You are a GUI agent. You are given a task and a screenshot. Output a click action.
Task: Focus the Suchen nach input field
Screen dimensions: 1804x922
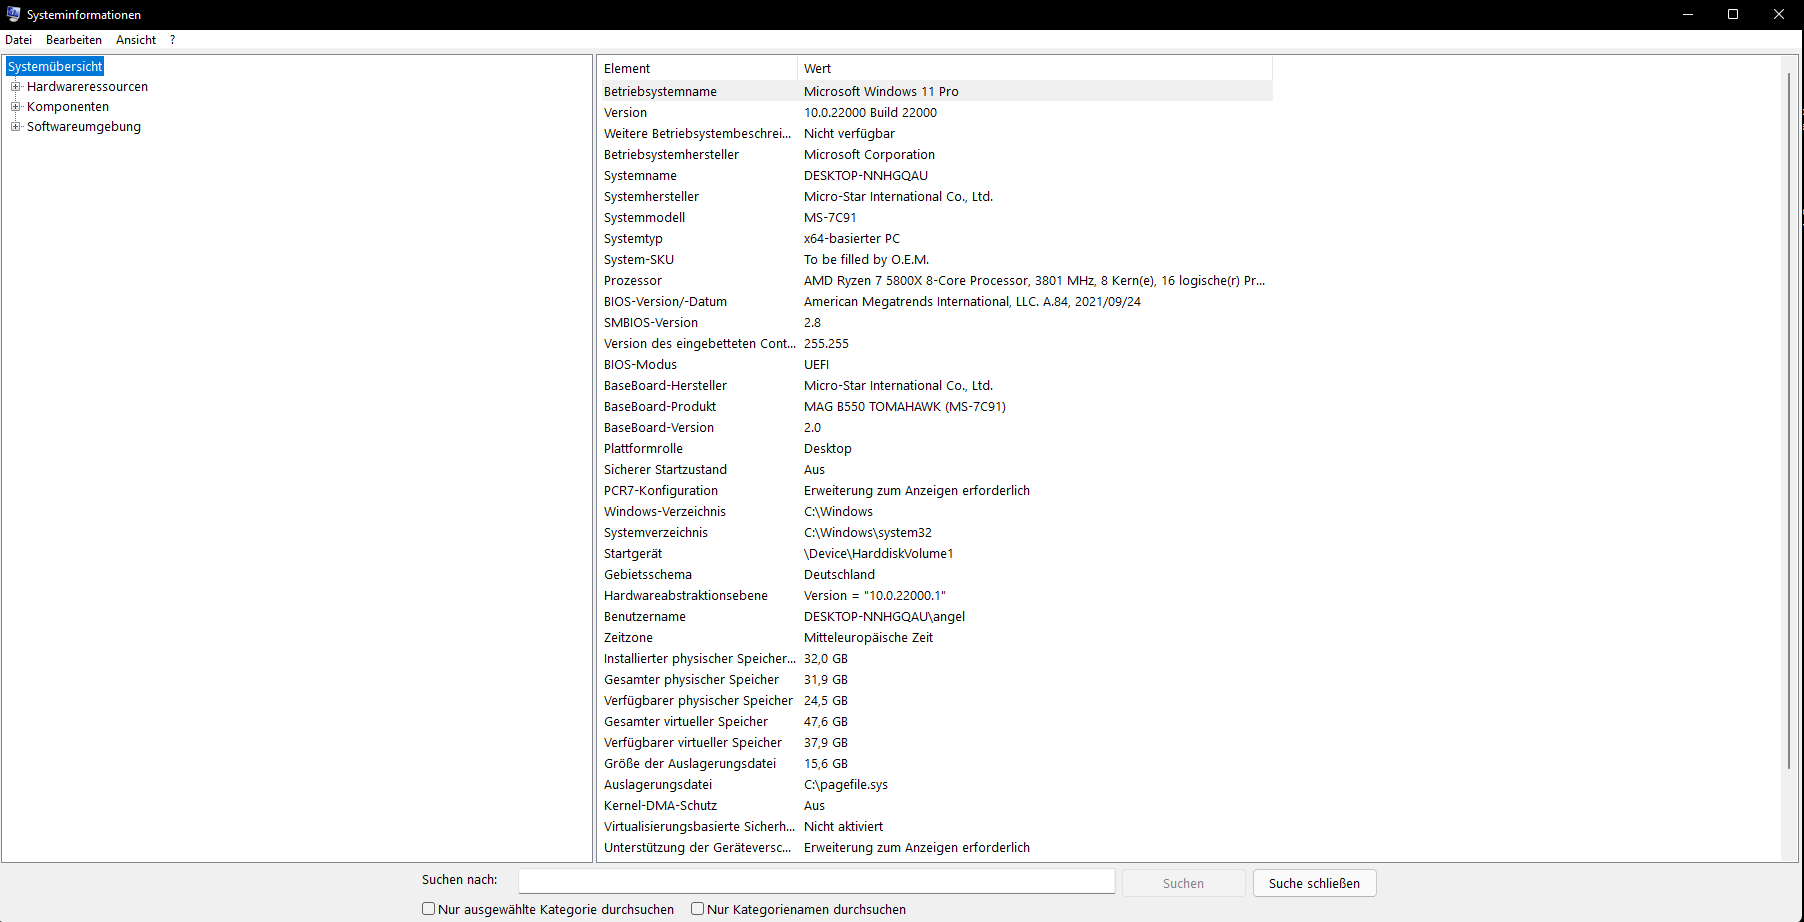click(816, 881)
